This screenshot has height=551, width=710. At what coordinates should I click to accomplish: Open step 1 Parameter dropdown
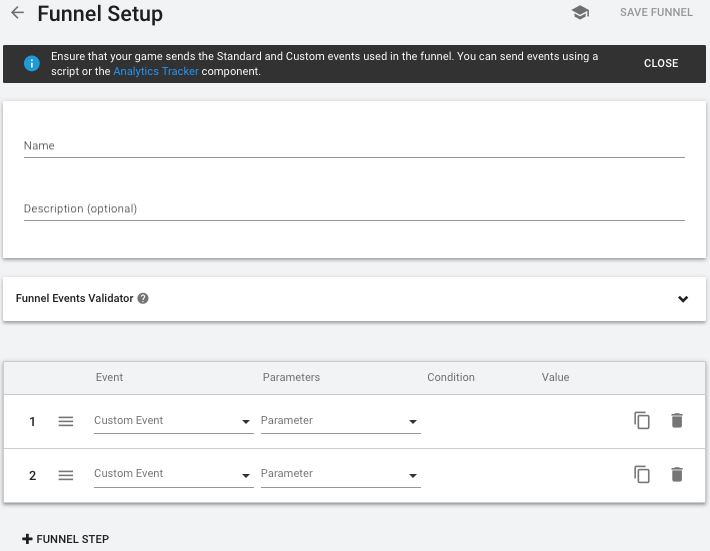tap(339, 421)
